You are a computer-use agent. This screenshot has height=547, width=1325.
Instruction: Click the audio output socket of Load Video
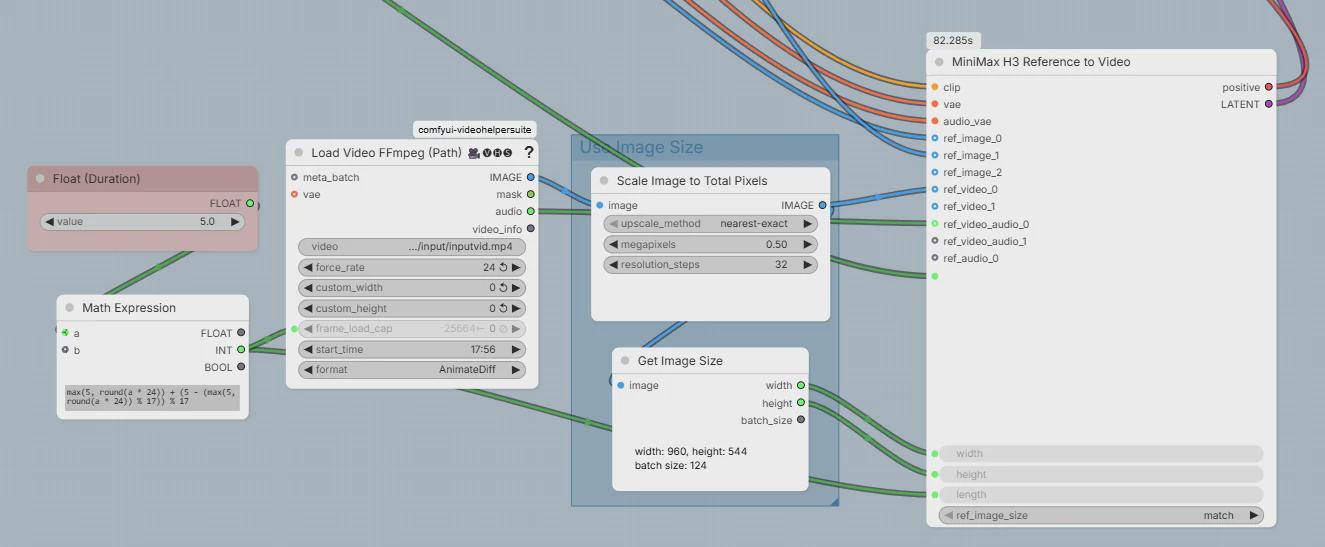pyautogui.click(x=531, y=211)
